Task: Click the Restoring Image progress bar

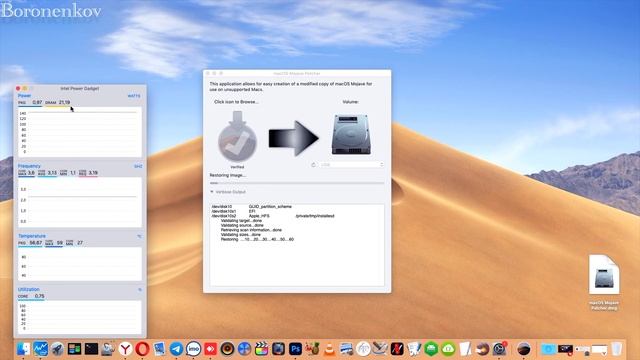Action: (297, 183)
